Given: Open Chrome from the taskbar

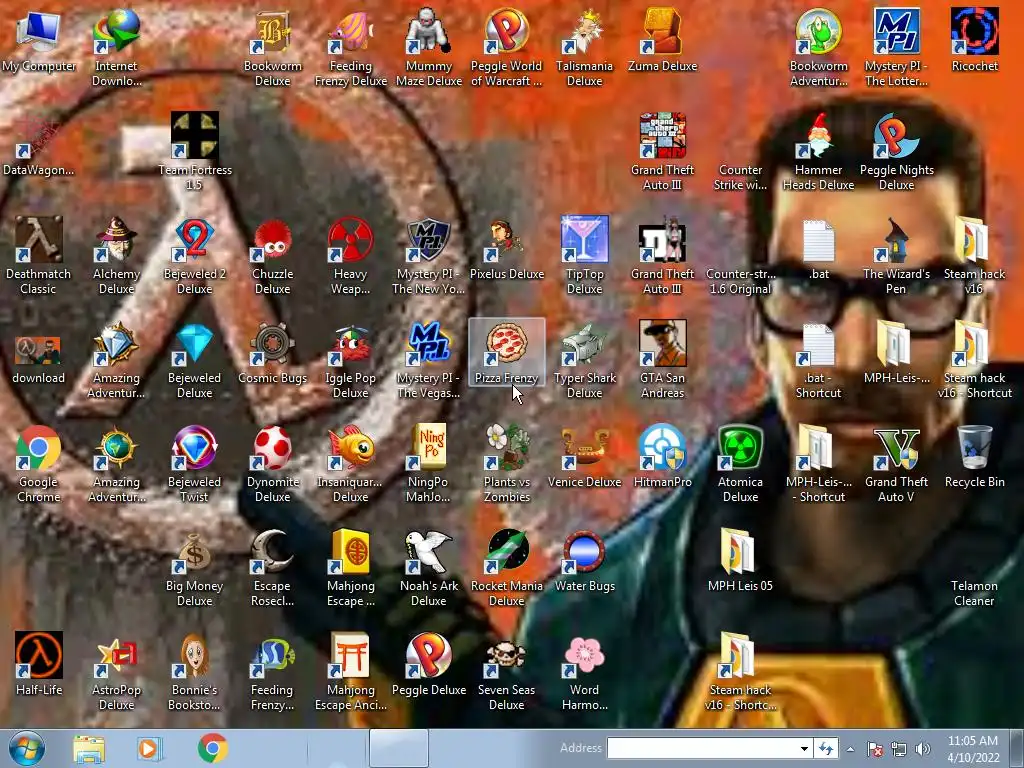Looking at the screenshot, I should pyautogui.click(x=213, y=748).
